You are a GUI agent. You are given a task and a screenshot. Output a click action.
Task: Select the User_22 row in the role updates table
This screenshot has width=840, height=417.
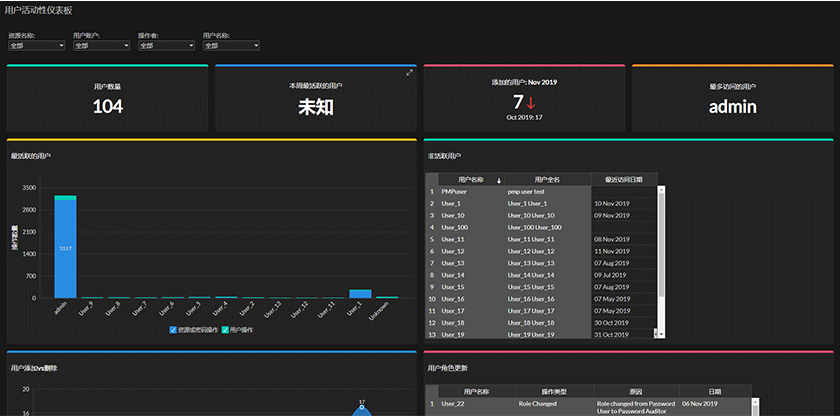coord(588,407)
